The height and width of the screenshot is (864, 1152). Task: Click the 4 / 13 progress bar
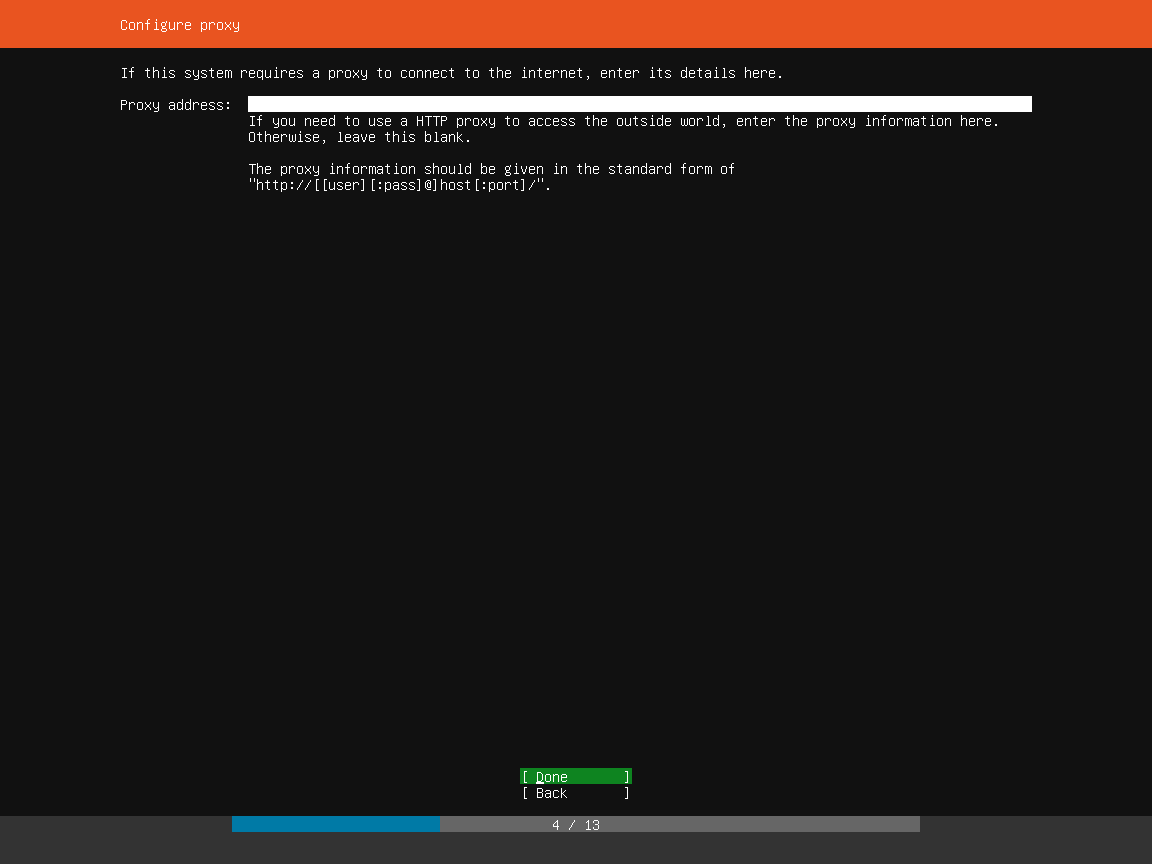pyautogui.click(x=575, y=824)
